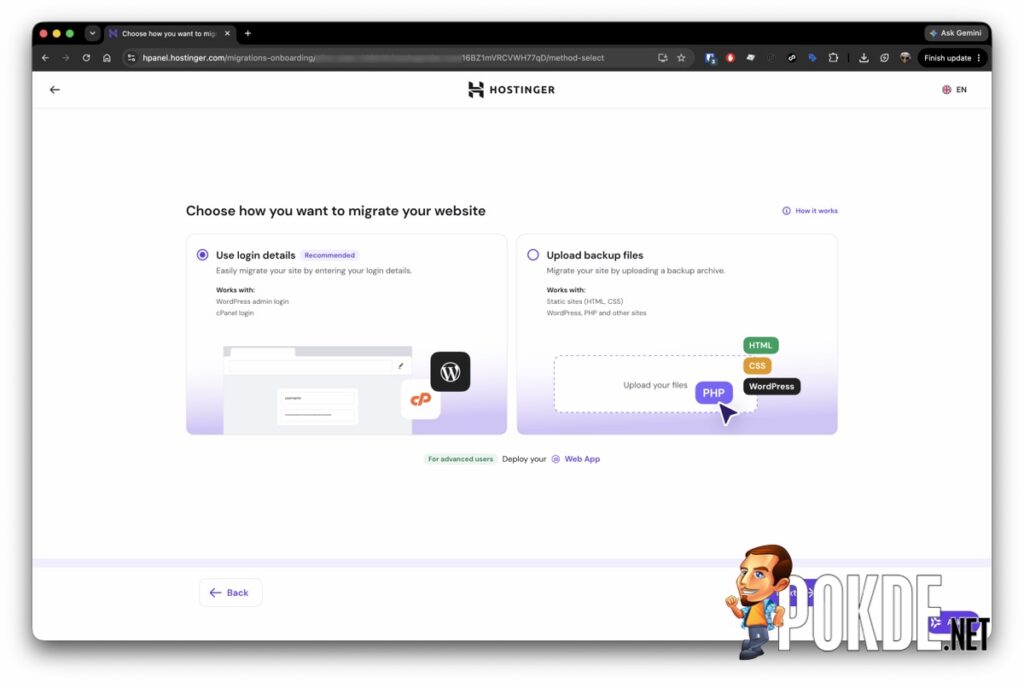The height and width of the screenshot is (683, 1024).
Task: Click the PHP tag in upload card
Action: tap(713, 392)
